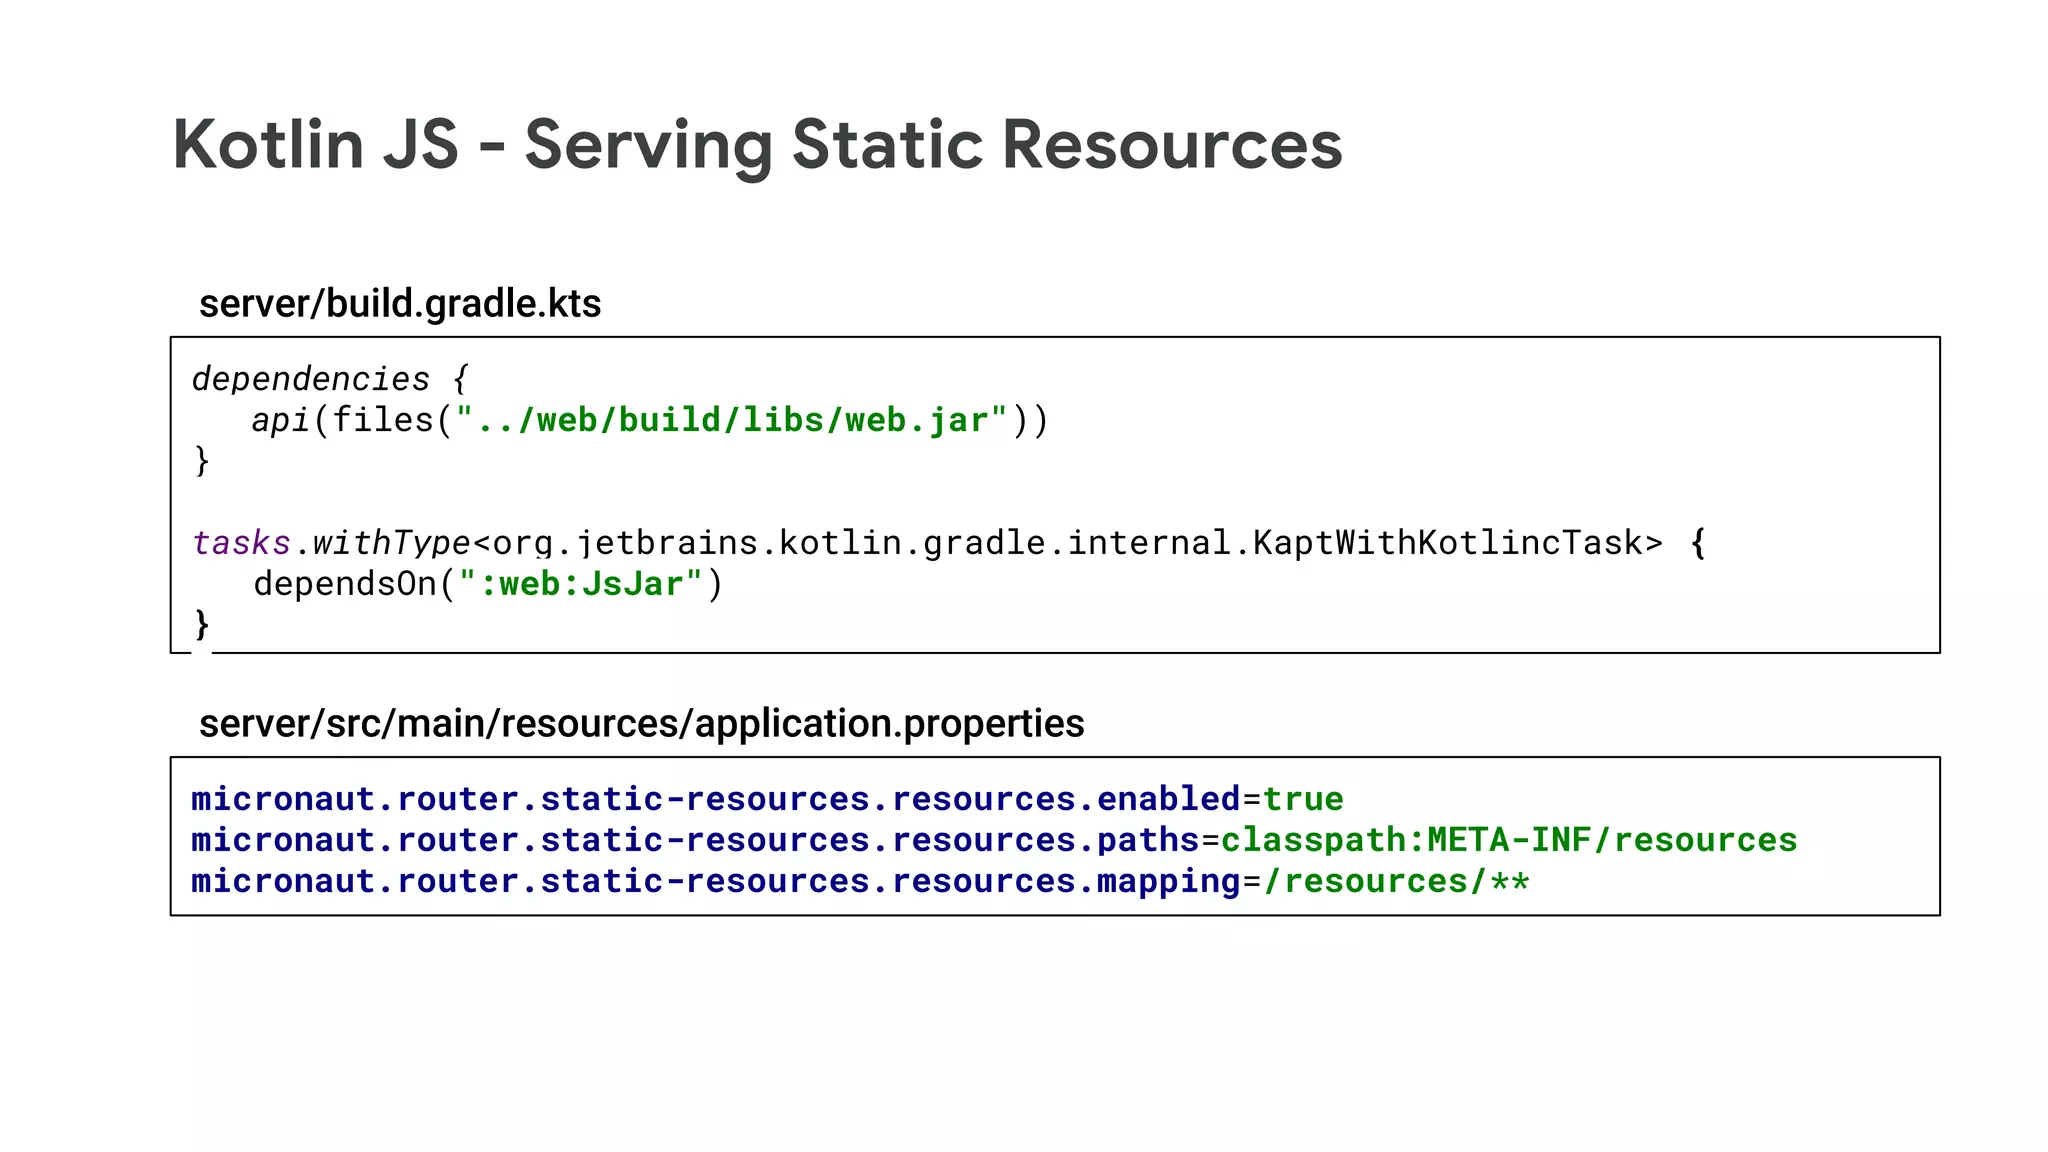The width and height of the screenshot is (2048, 1152).
Task: Click the 'true' value in green
Action: [x=1303, y=799]
